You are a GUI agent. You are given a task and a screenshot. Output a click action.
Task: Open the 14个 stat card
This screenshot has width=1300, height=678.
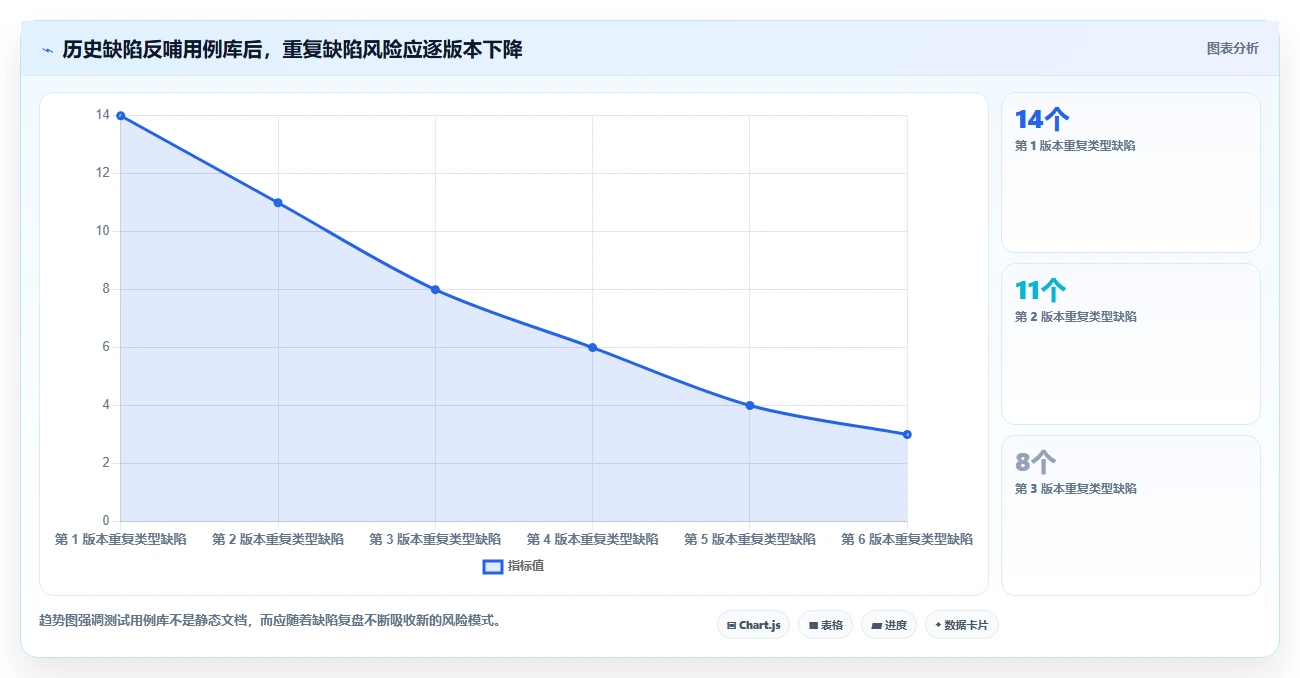tap(1130, 172)
